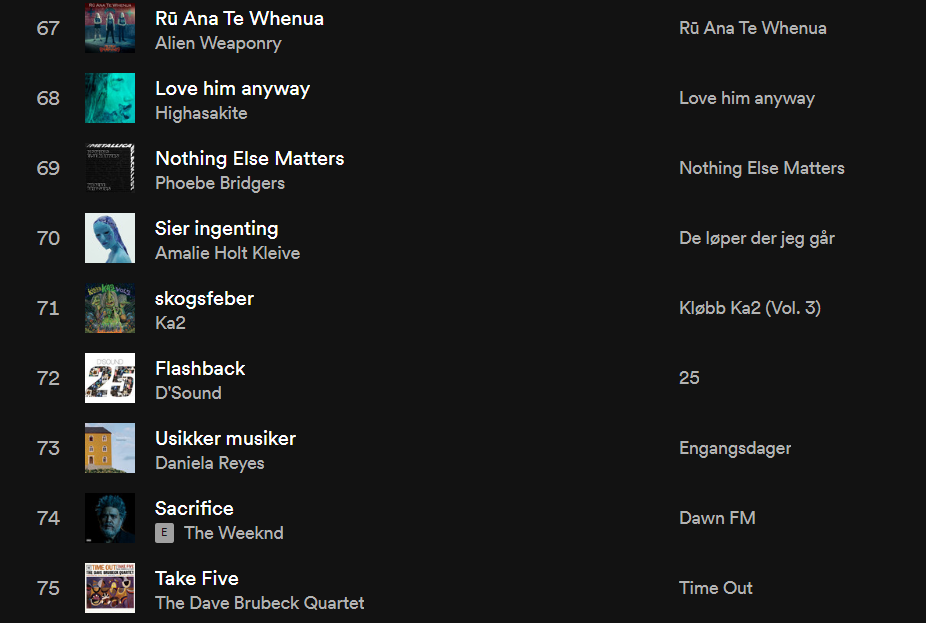
Task: Go to The Dave Brubeck Quartet page
Action: [259, 603]
